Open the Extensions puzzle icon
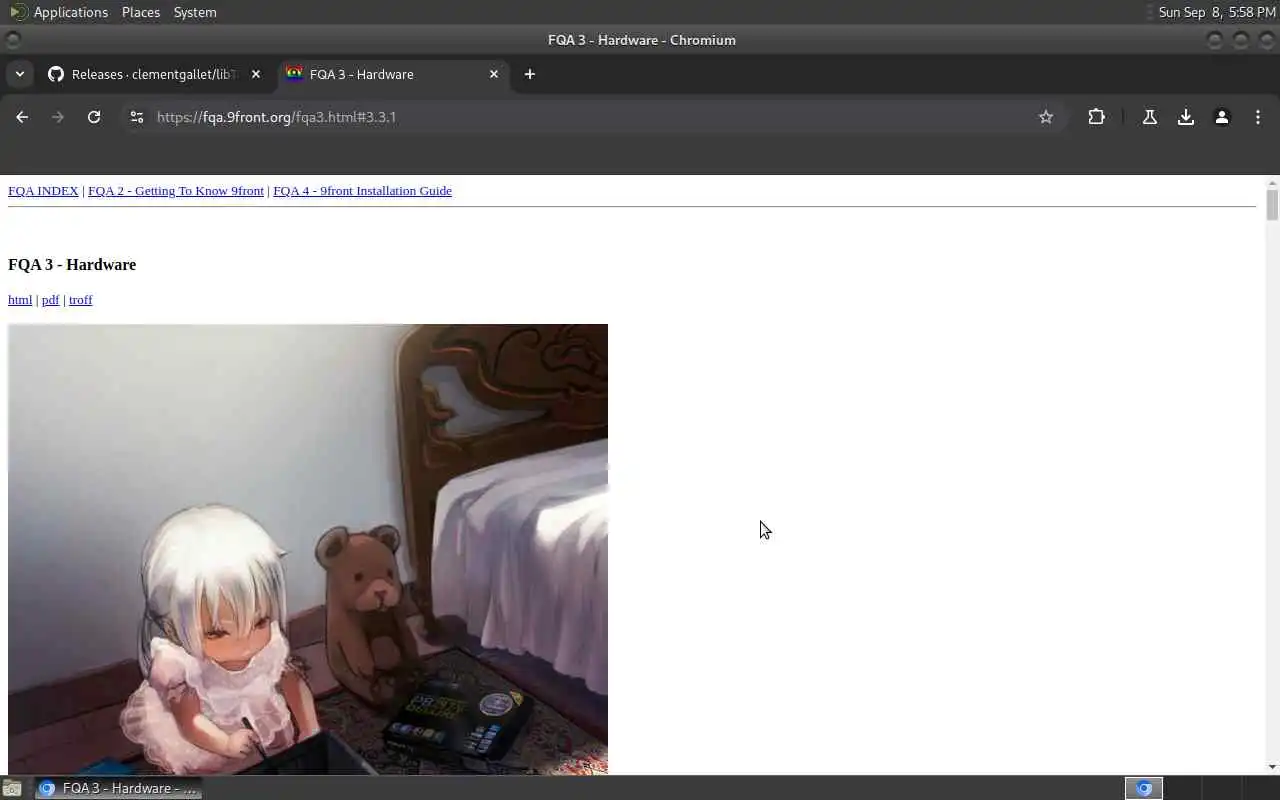The height and width of the screenshot is (800, 1280). point(1097,117)
